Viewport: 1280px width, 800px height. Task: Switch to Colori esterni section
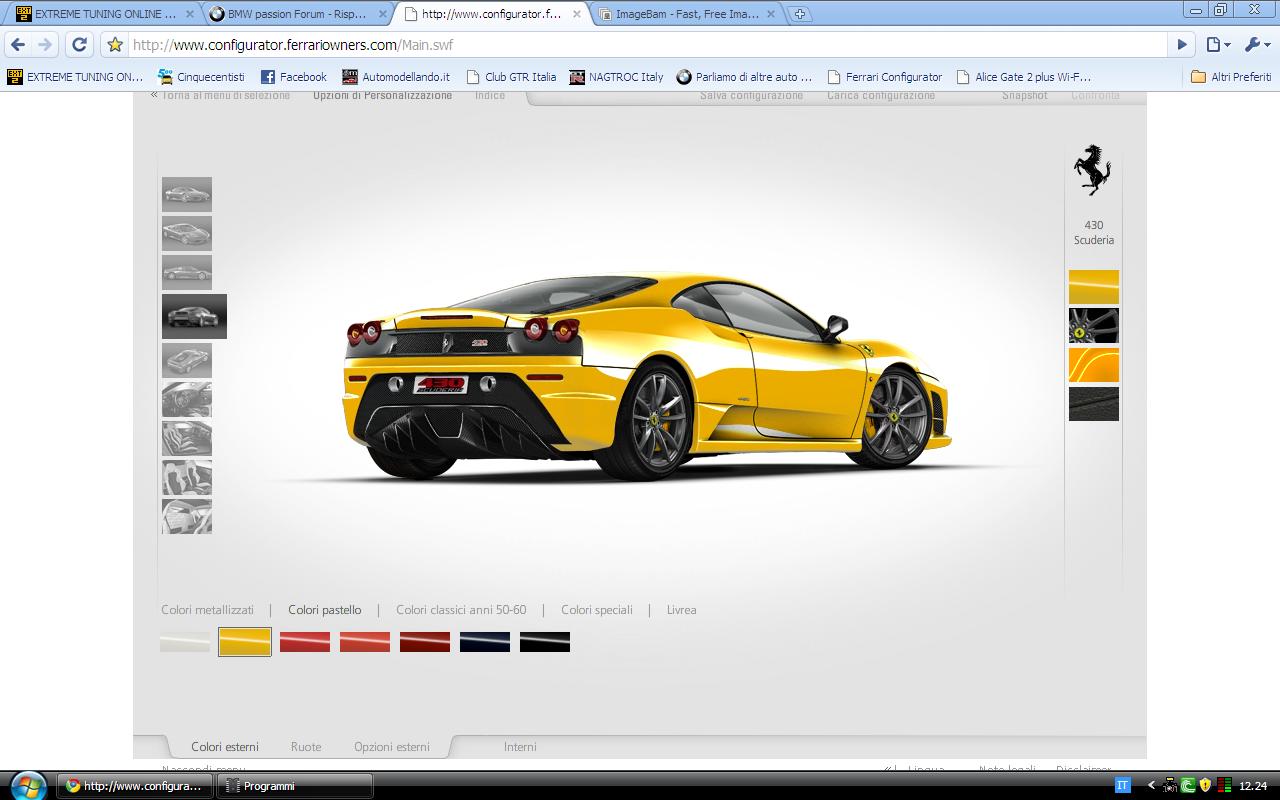(225, 747)
